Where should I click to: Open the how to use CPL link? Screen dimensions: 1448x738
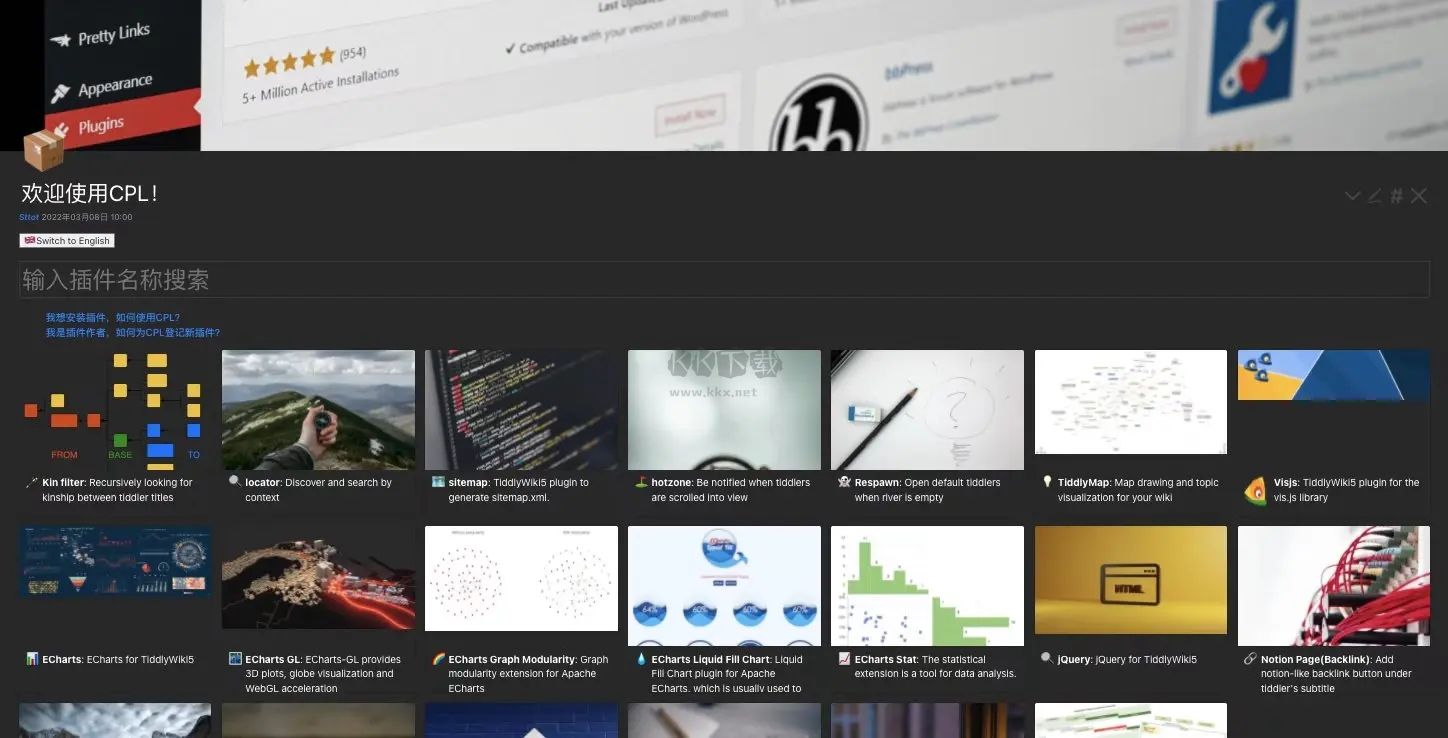click(112, 318)
